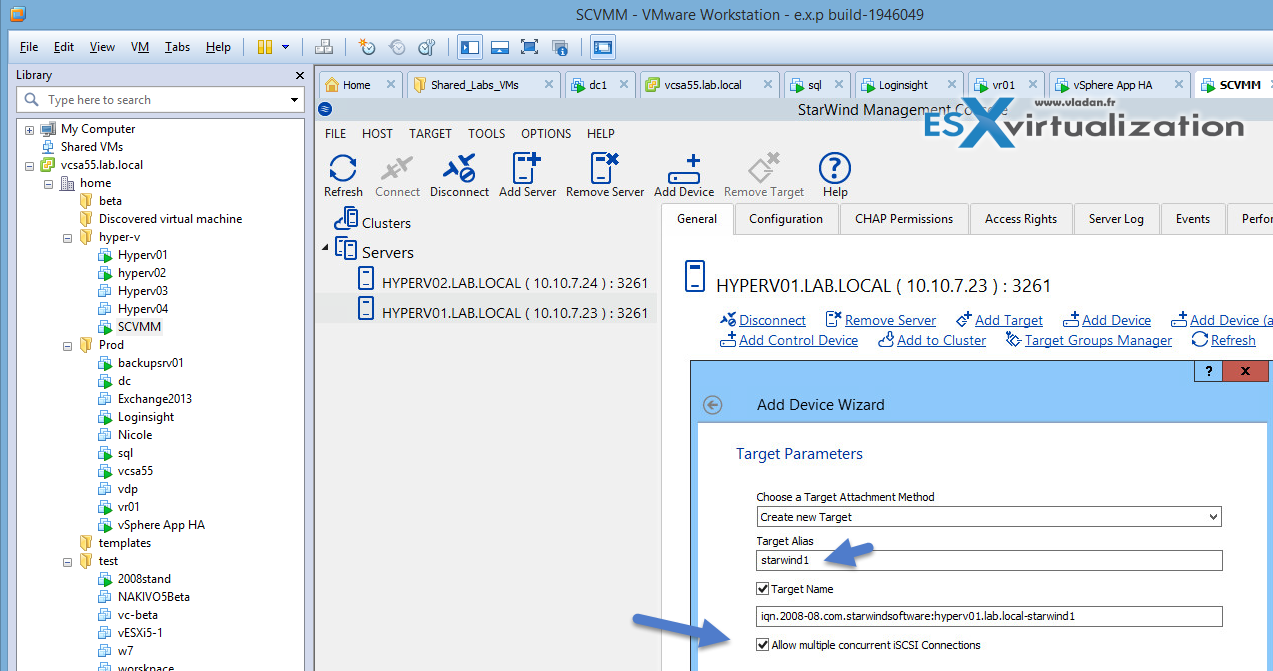The image size is (1273, 671).
Task: Switch to the Configuration tab
Action: click(x=786, y=219)
